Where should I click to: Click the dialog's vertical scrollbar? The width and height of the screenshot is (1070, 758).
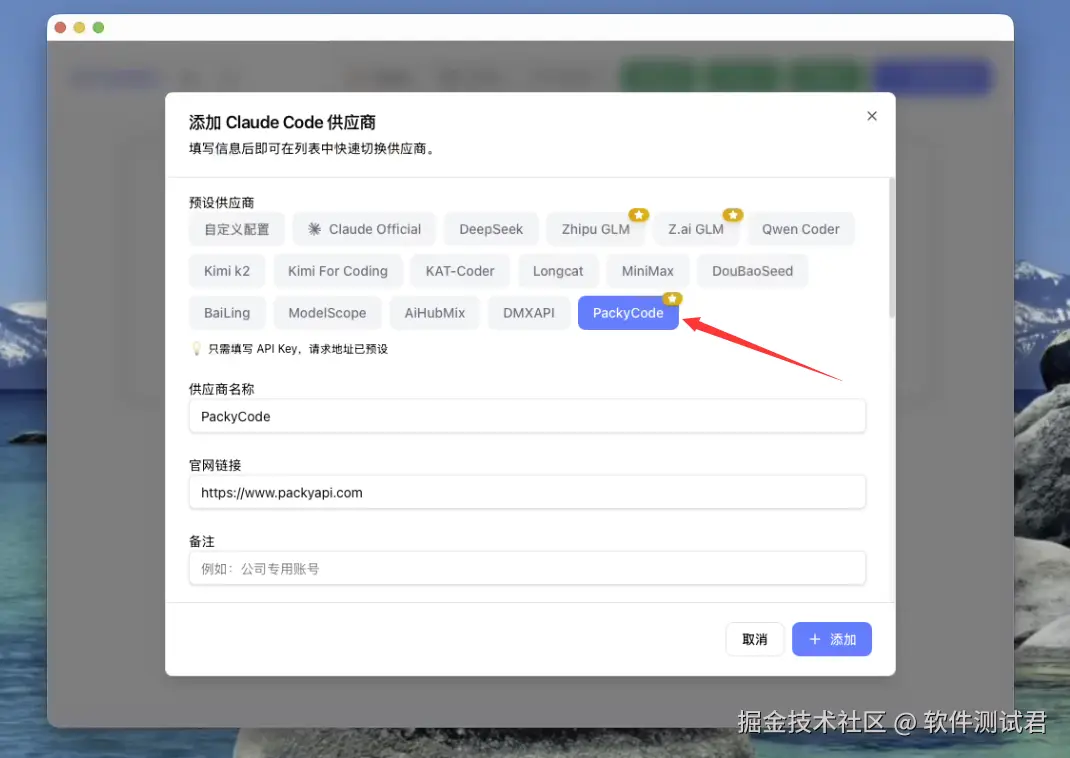click(x=891, y=248)
